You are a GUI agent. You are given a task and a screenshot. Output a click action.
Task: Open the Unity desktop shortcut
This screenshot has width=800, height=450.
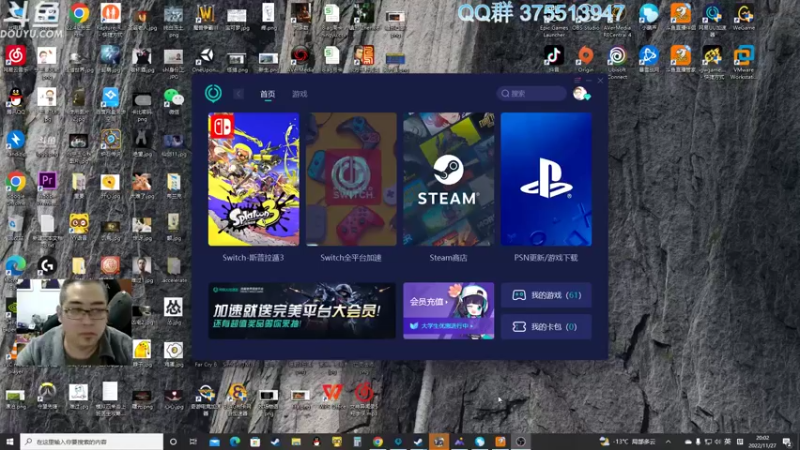coord(206,59)
